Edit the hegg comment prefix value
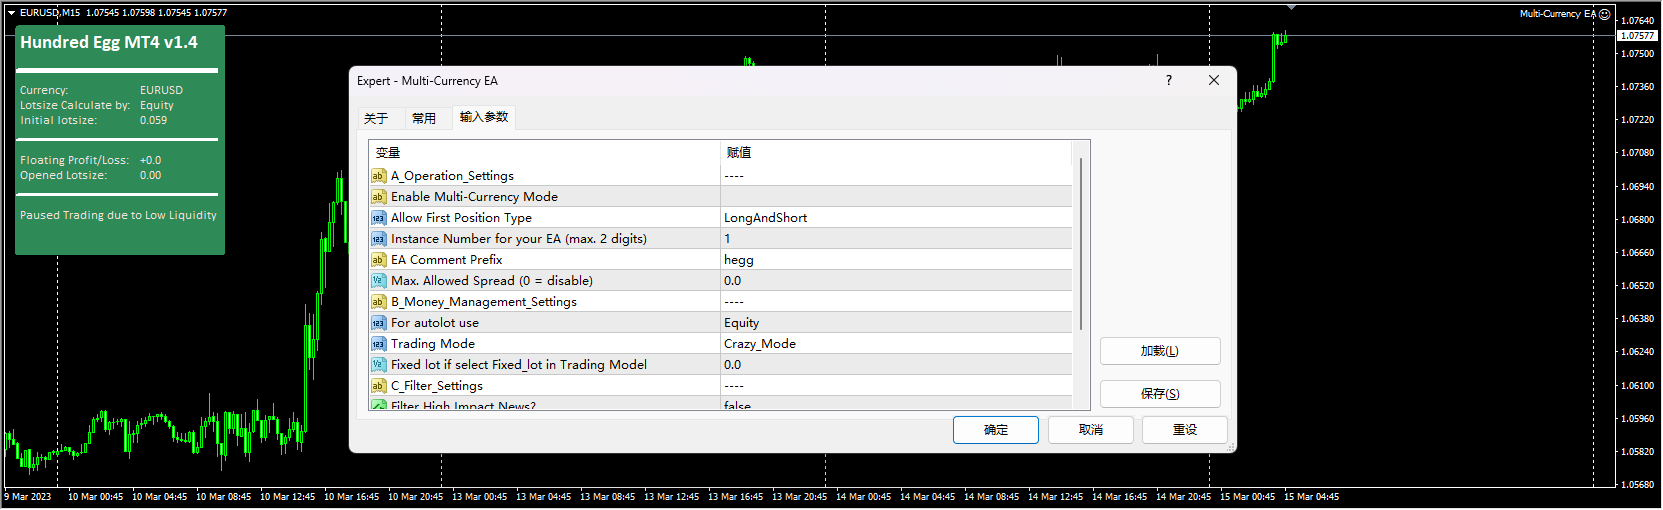Viewport: 1663px width, 510px height. (739, 260)
